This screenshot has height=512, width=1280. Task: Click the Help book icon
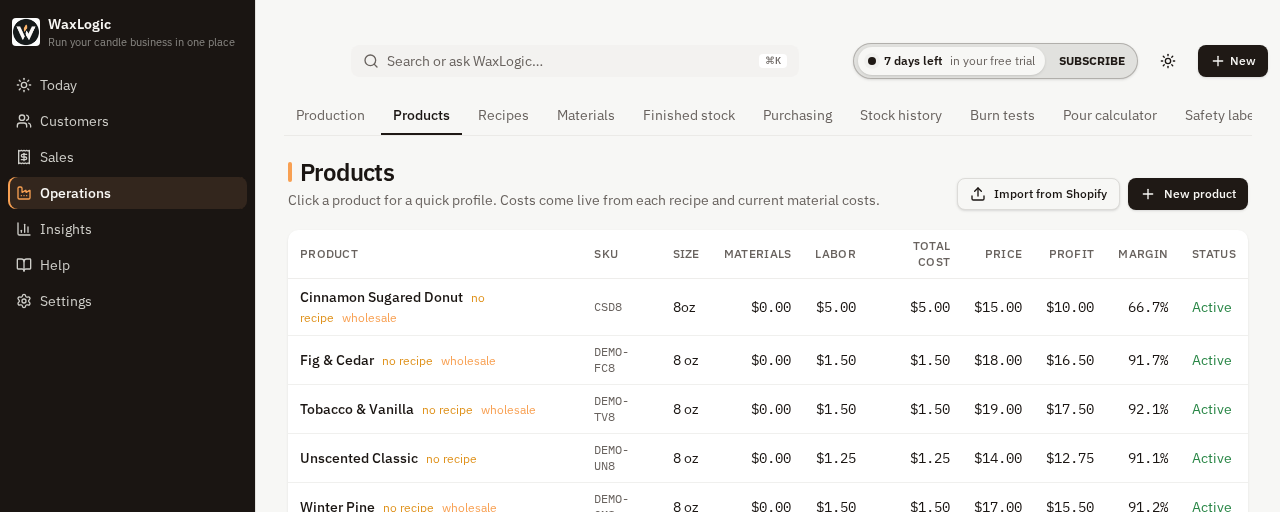coord(24,265)
